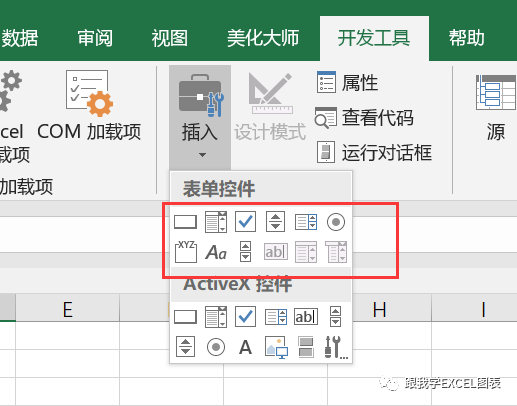The width and height of the screenshot is (517, 406).
Task: Switch to the 数据 tab
Action: pos(19,38)
